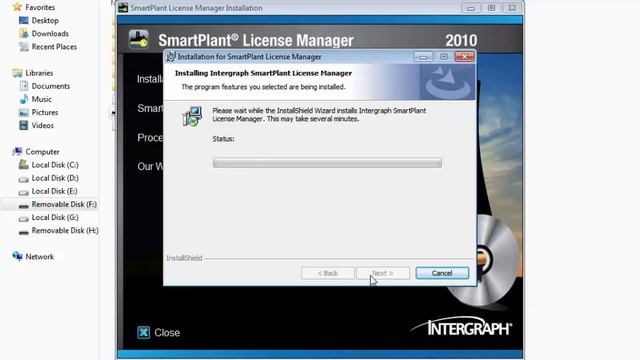Viewport: 640px width, 360px height.
Task: Click the Network icon
Action: click(17, 256)
